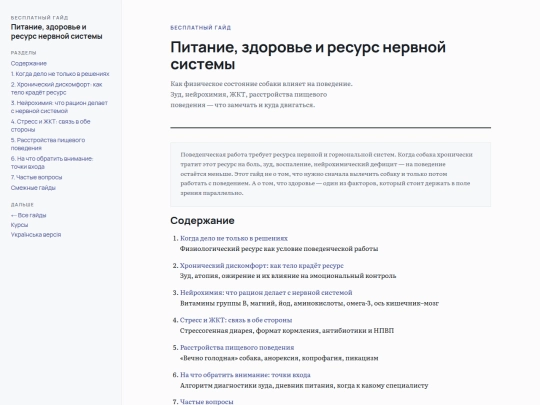Switch to "Українська версія"
This screenshot has height=405, width=540.
coord(36,235)
